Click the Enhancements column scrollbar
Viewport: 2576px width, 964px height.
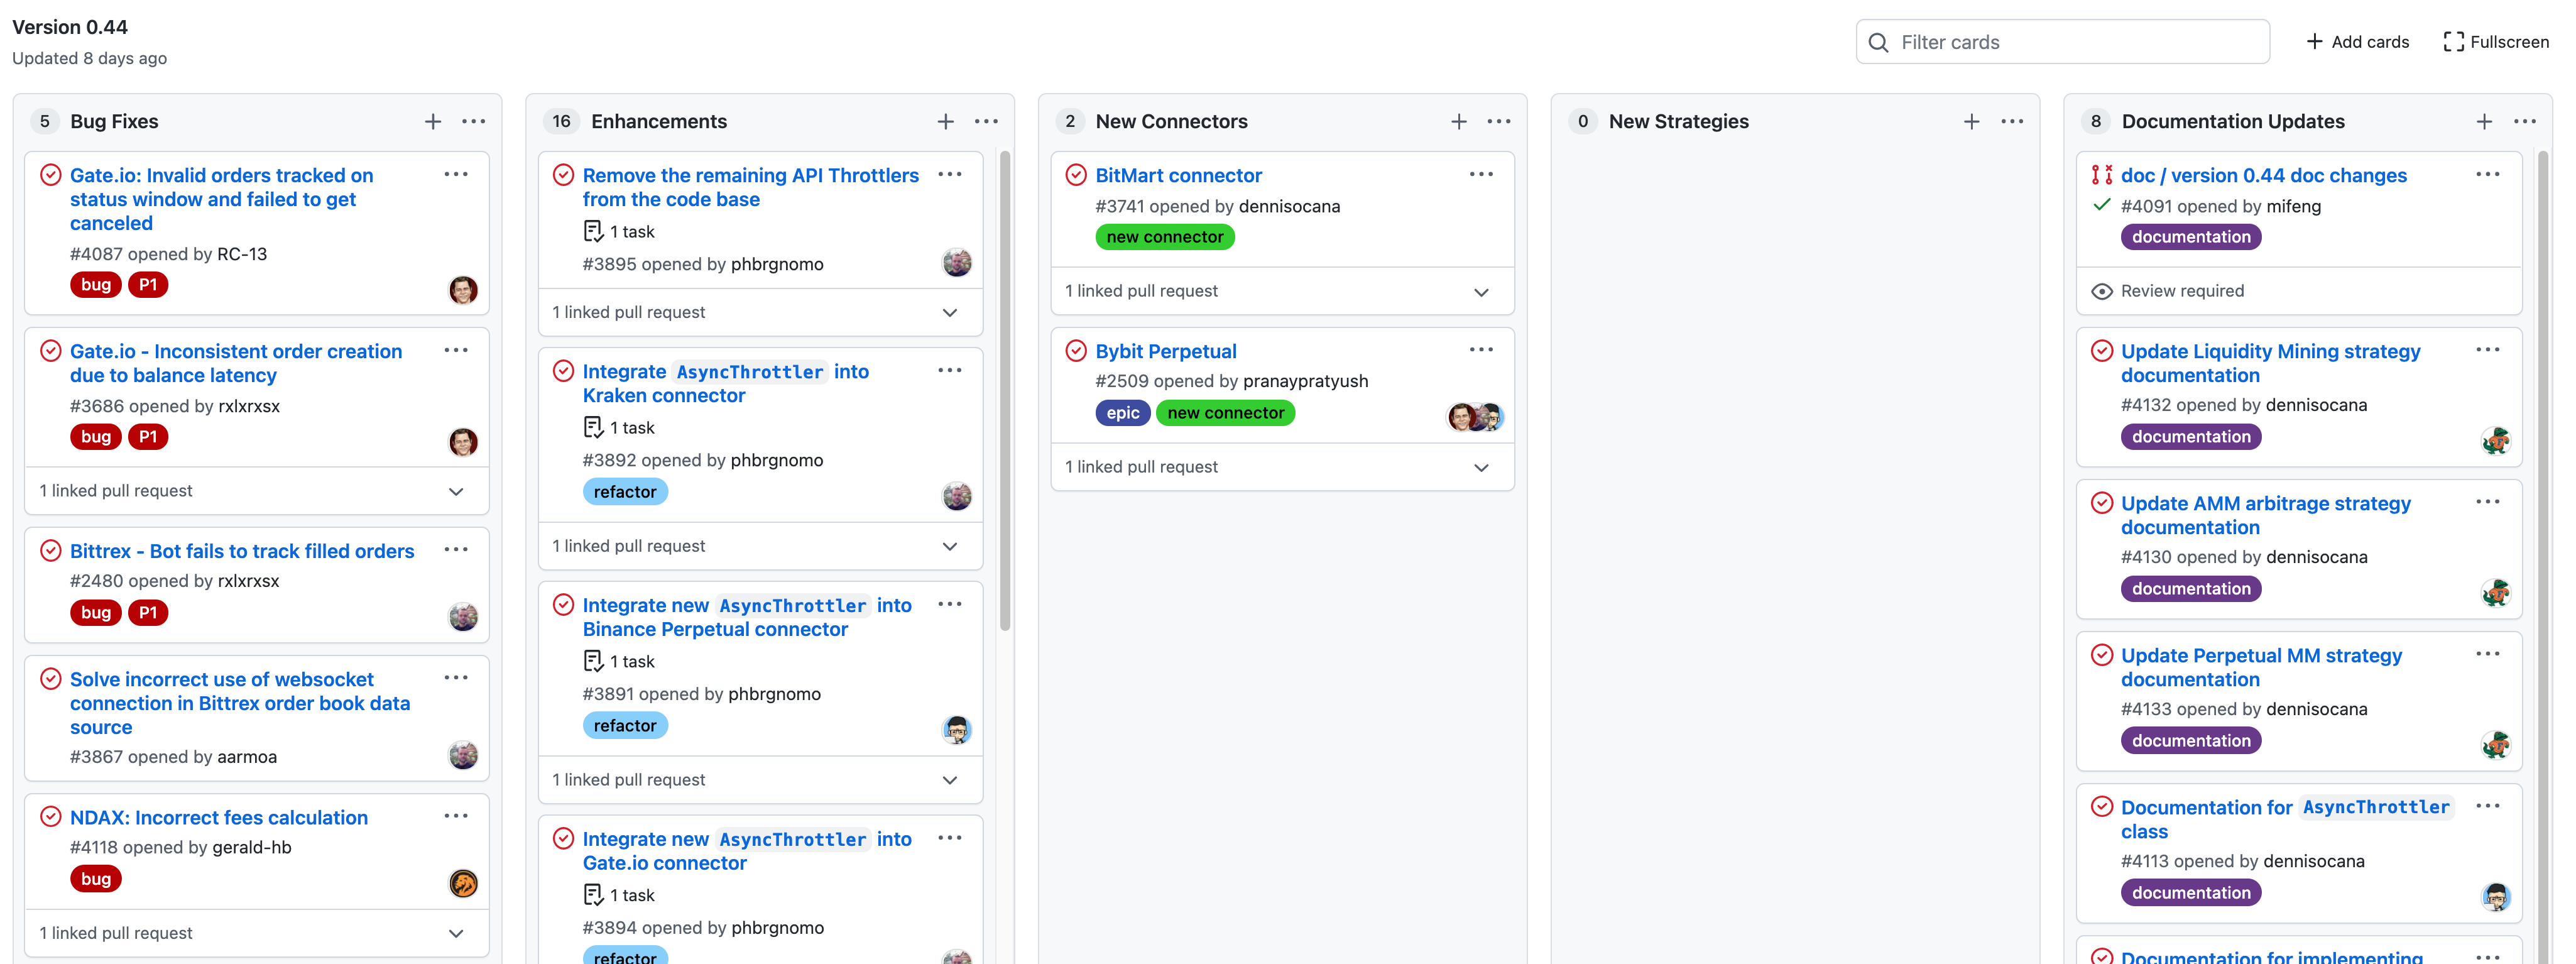point(1005,390)
